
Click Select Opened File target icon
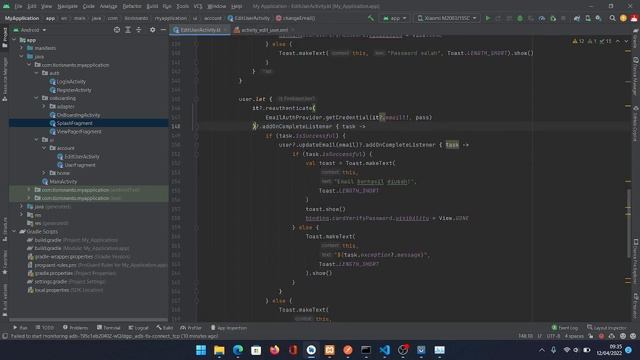[x=117, y=30]
